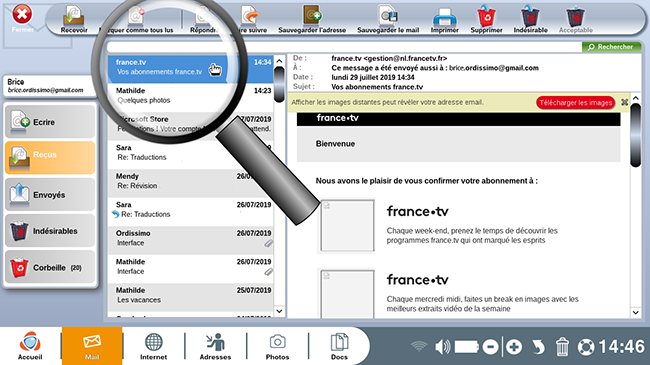The height and width of the screenshot is (365, 650).
Task: Zoom in with the plus icon
Action: [x=514, y=346]
